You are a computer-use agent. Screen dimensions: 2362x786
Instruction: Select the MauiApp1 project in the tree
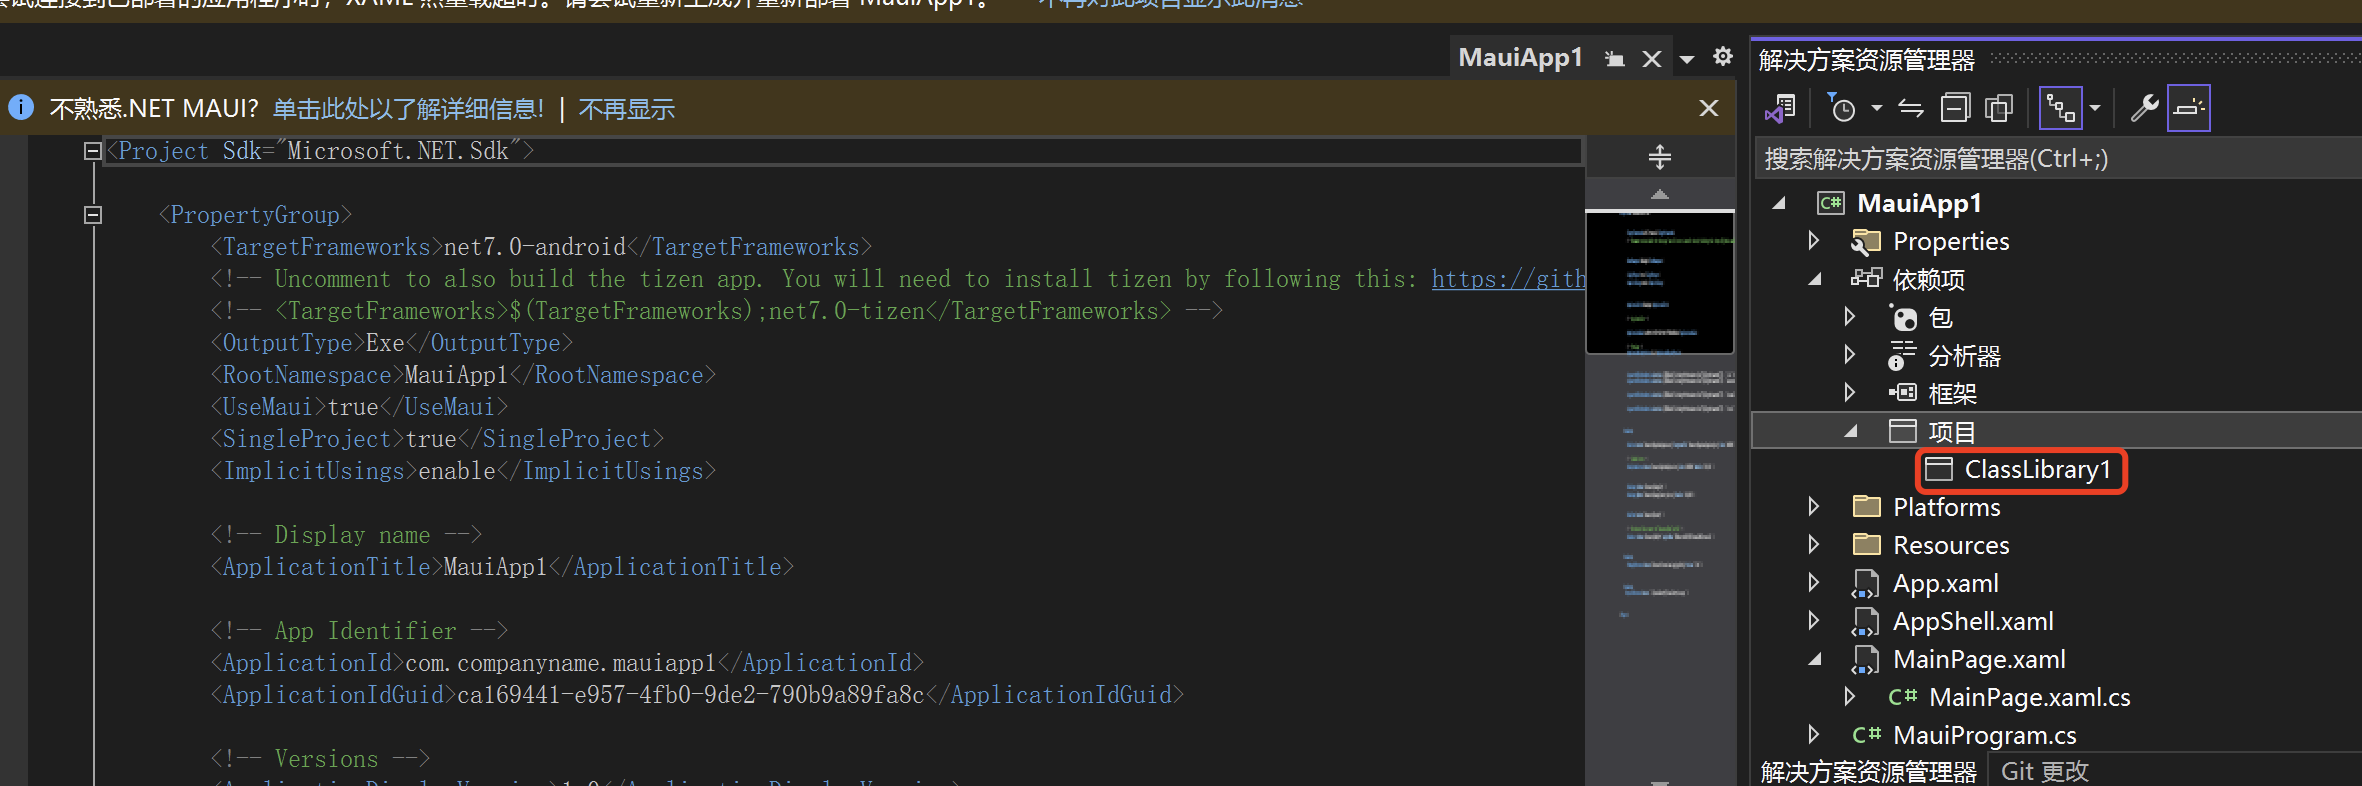coord(1919,203)
